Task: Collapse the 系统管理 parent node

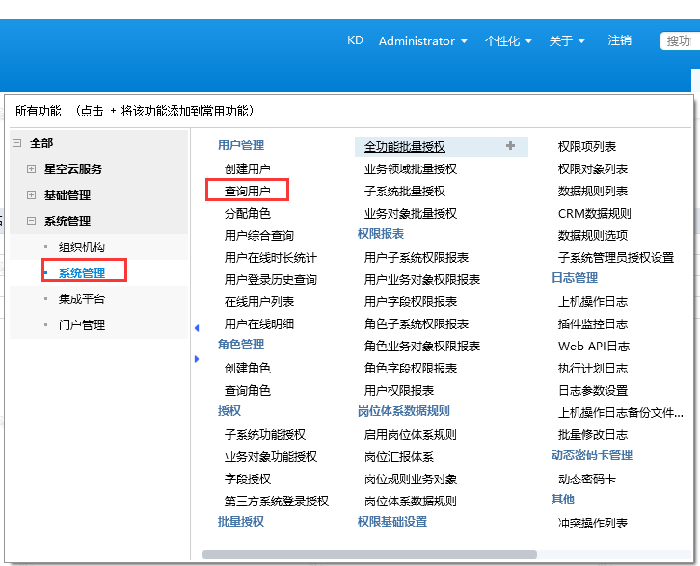Action: pos(31,221)
